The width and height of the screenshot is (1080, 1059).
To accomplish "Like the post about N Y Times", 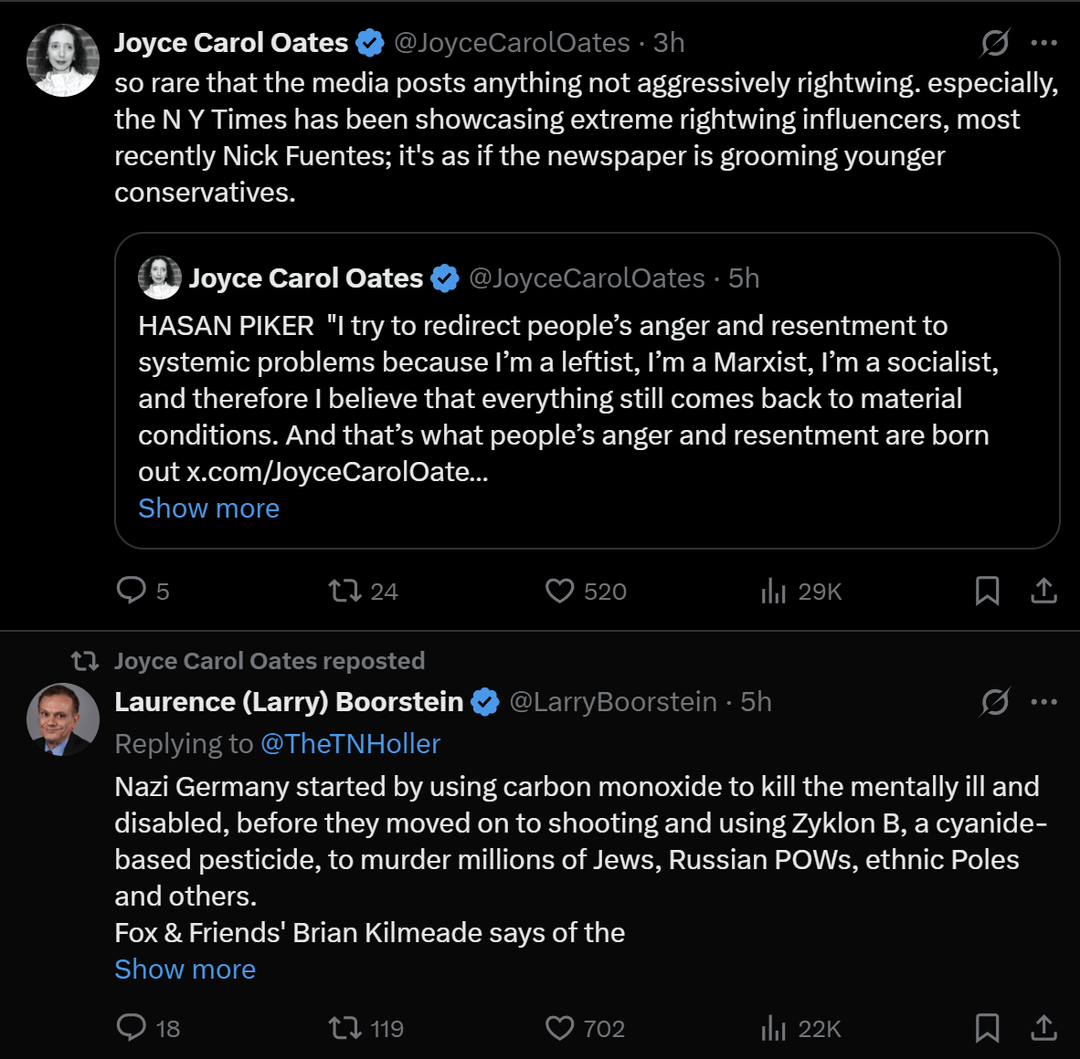I will 585,591.
